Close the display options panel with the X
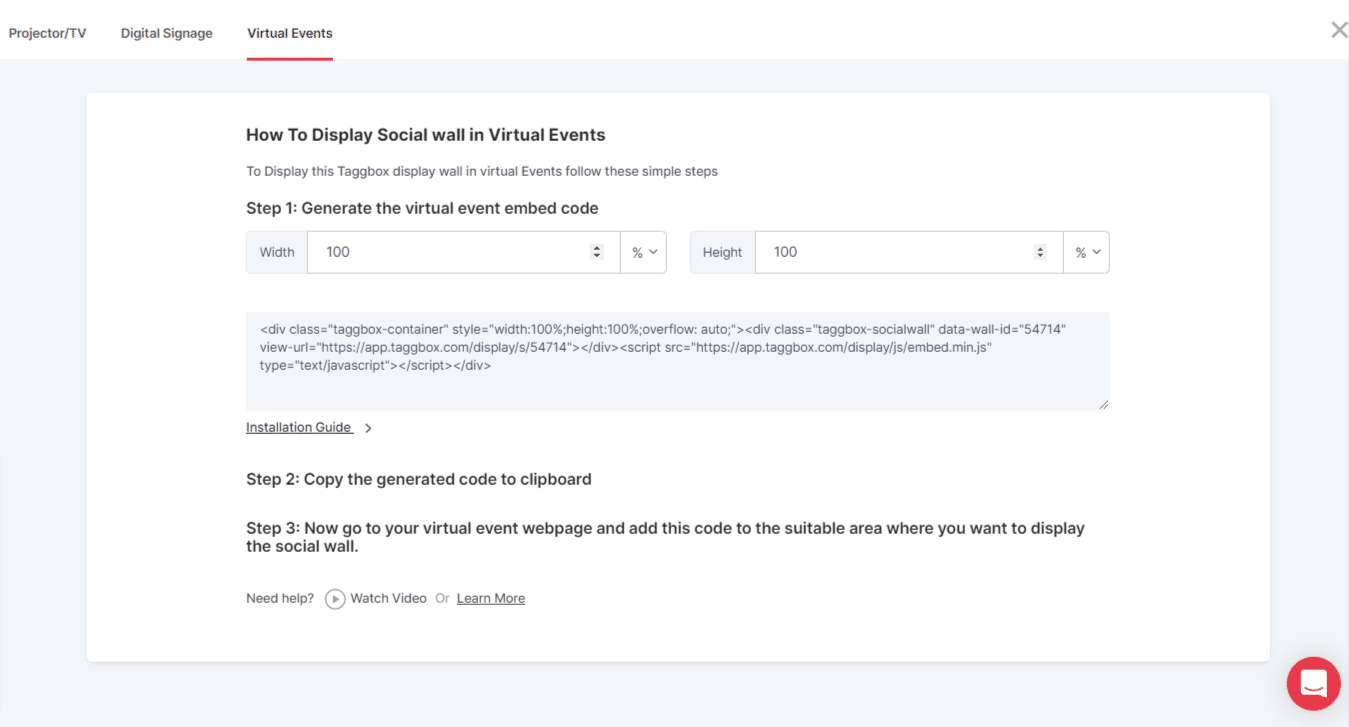The height and width of the screenshot is (727, 1349). coord(1338,30)
